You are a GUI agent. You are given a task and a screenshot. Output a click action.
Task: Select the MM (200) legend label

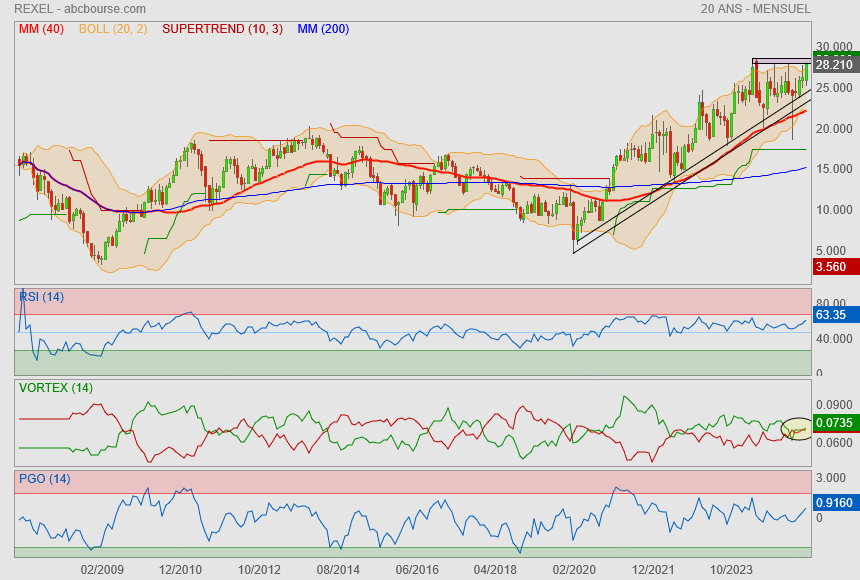(x=323, y=29)
